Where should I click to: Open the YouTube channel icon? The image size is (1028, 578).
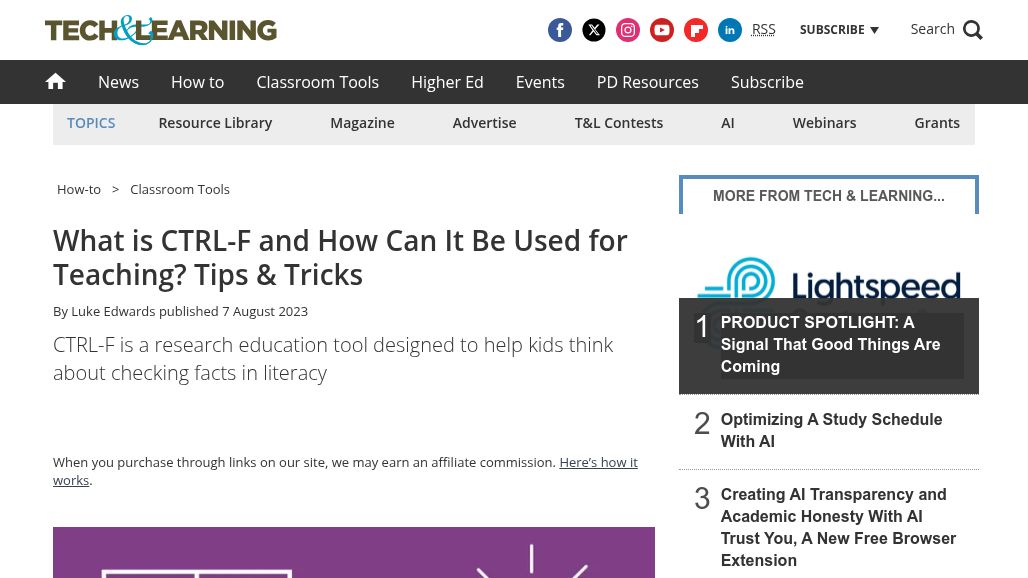coord(662,30)
